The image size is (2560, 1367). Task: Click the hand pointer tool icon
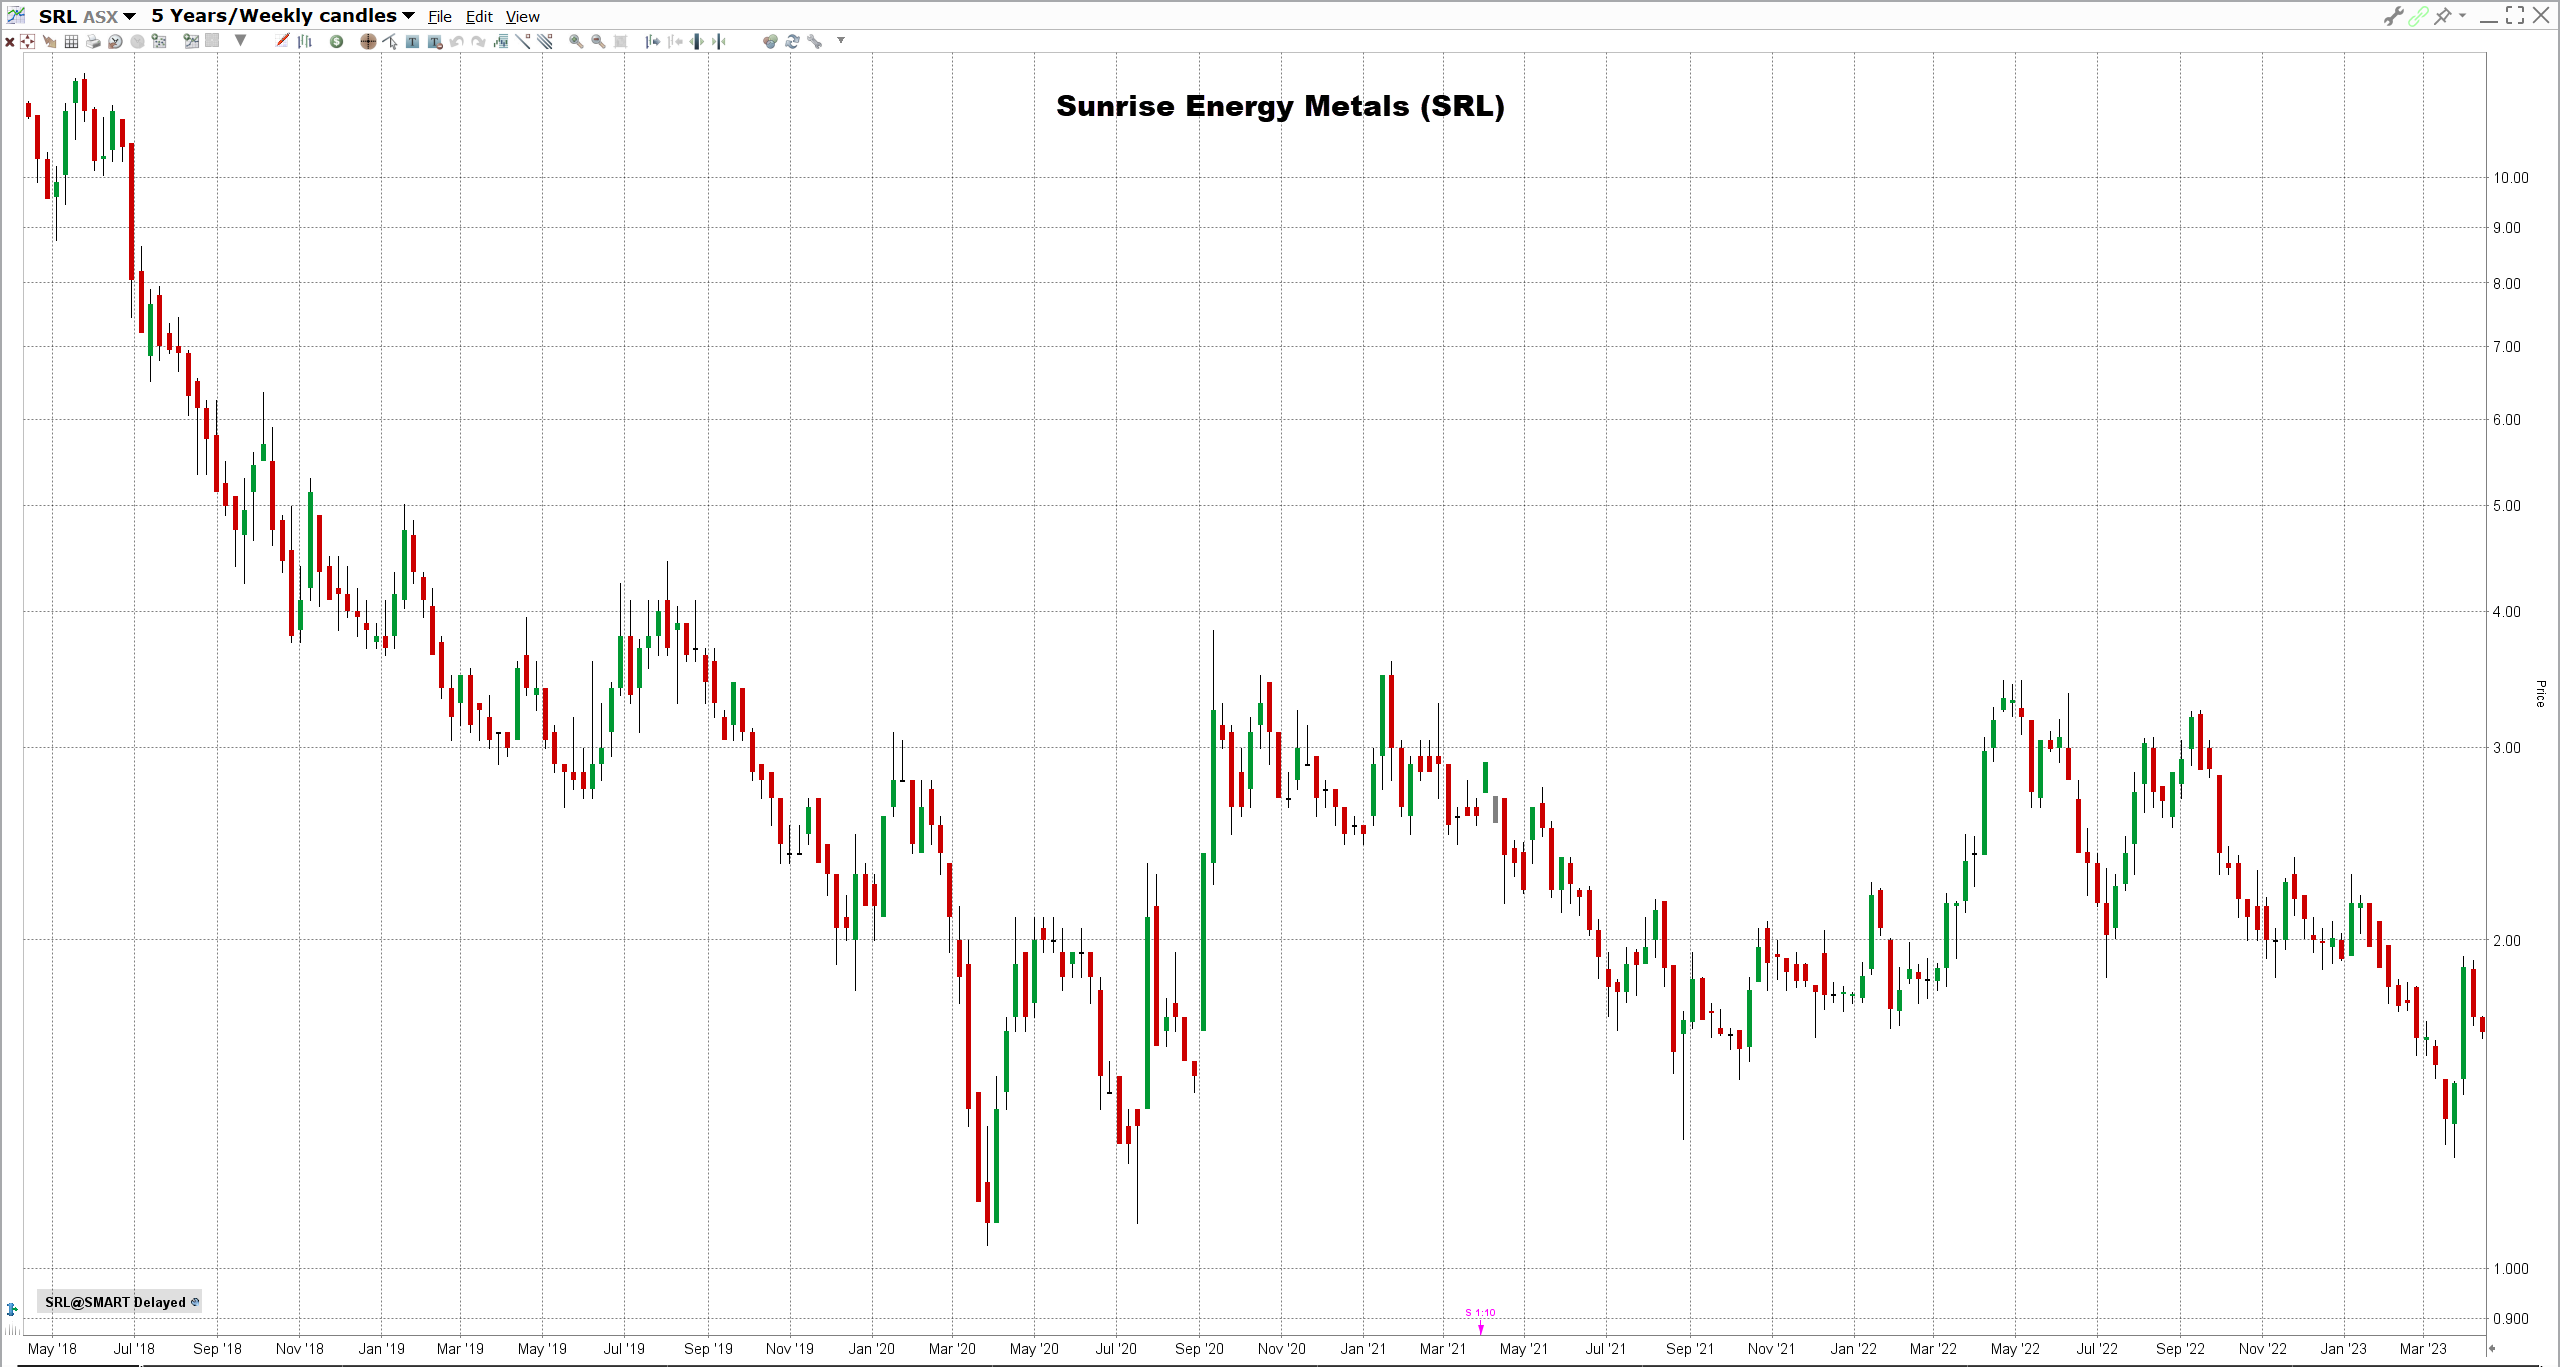pos(50,41)
